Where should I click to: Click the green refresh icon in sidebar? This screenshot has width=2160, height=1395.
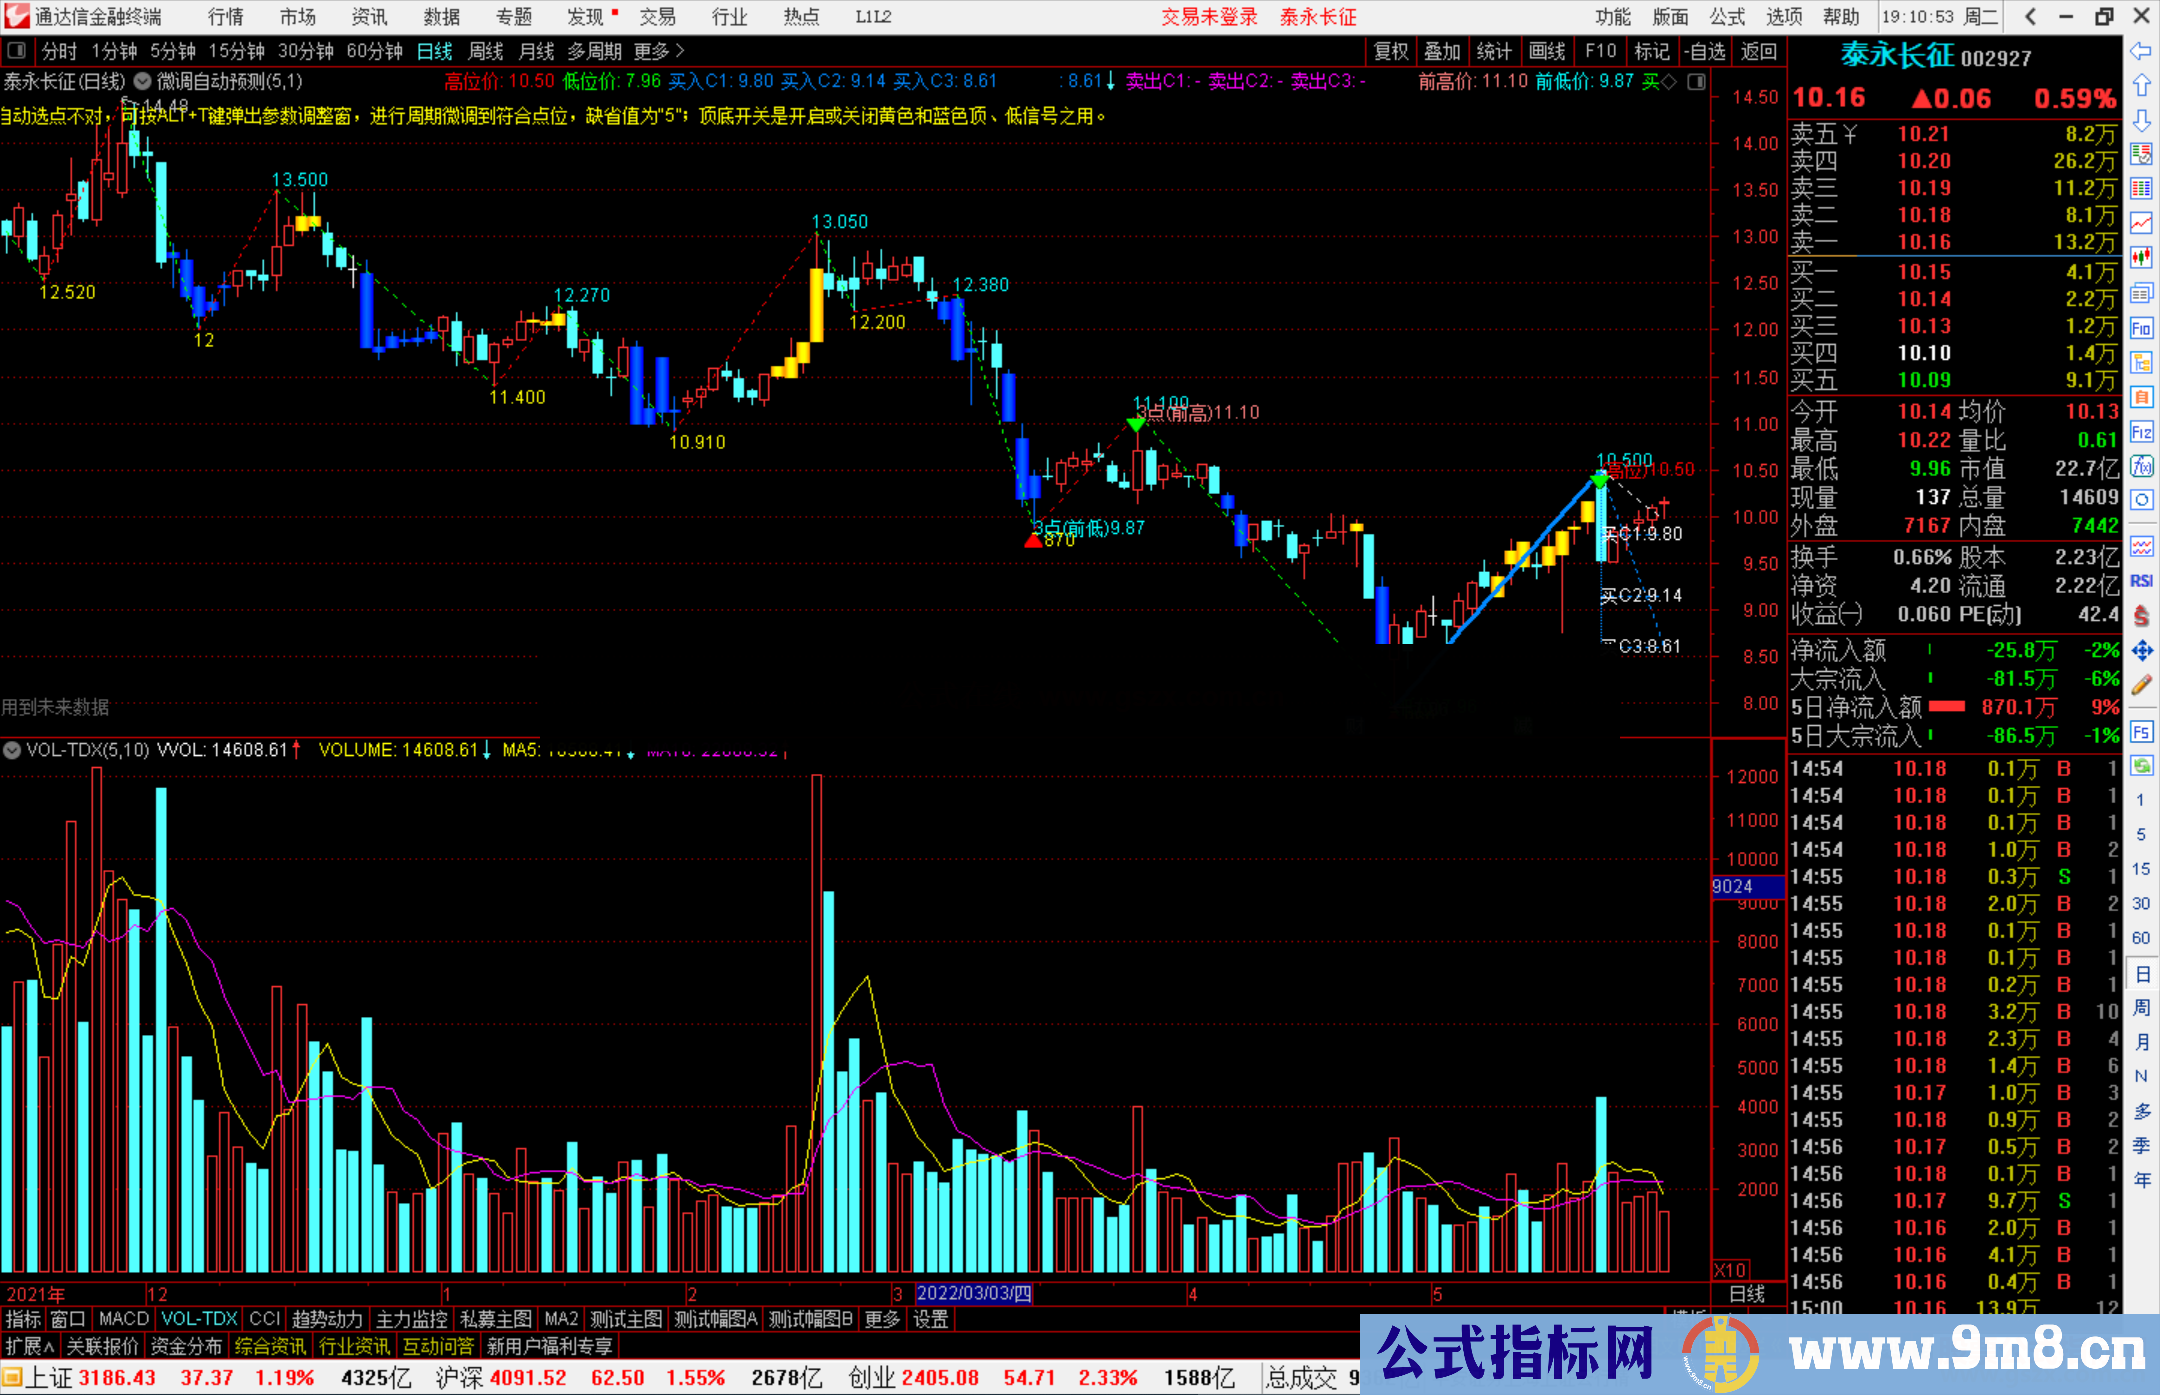click(2141, 766)
